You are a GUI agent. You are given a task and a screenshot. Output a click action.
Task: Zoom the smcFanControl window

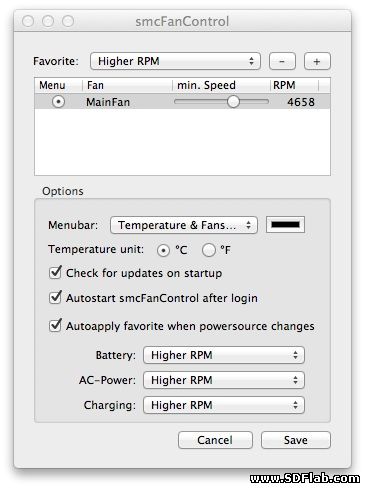click(x=68, y=21)
